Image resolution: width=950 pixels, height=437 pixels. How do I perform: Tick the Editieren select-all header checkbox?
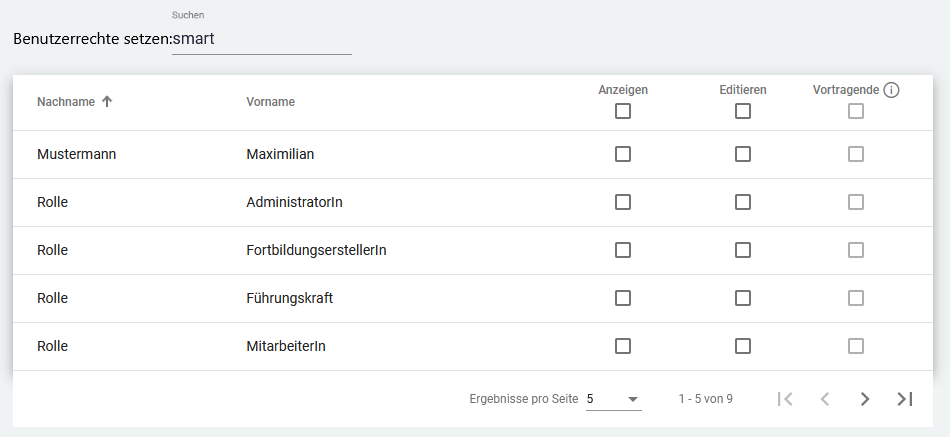point(743,111)
